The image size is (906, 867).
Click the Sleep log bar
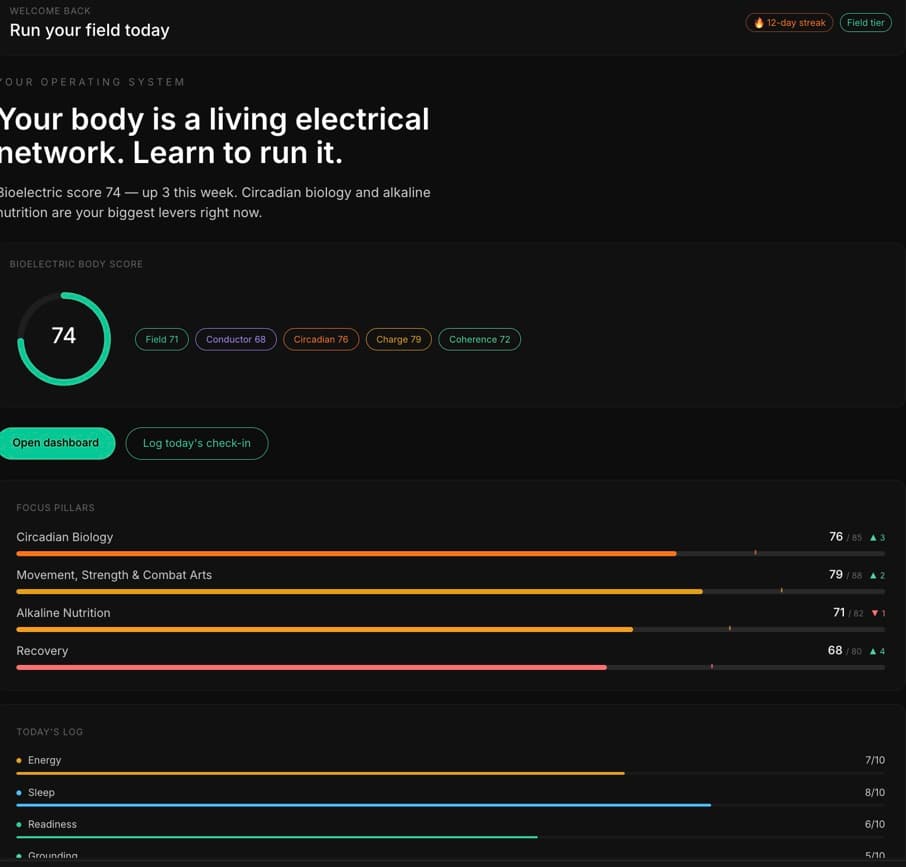(451, 805)
